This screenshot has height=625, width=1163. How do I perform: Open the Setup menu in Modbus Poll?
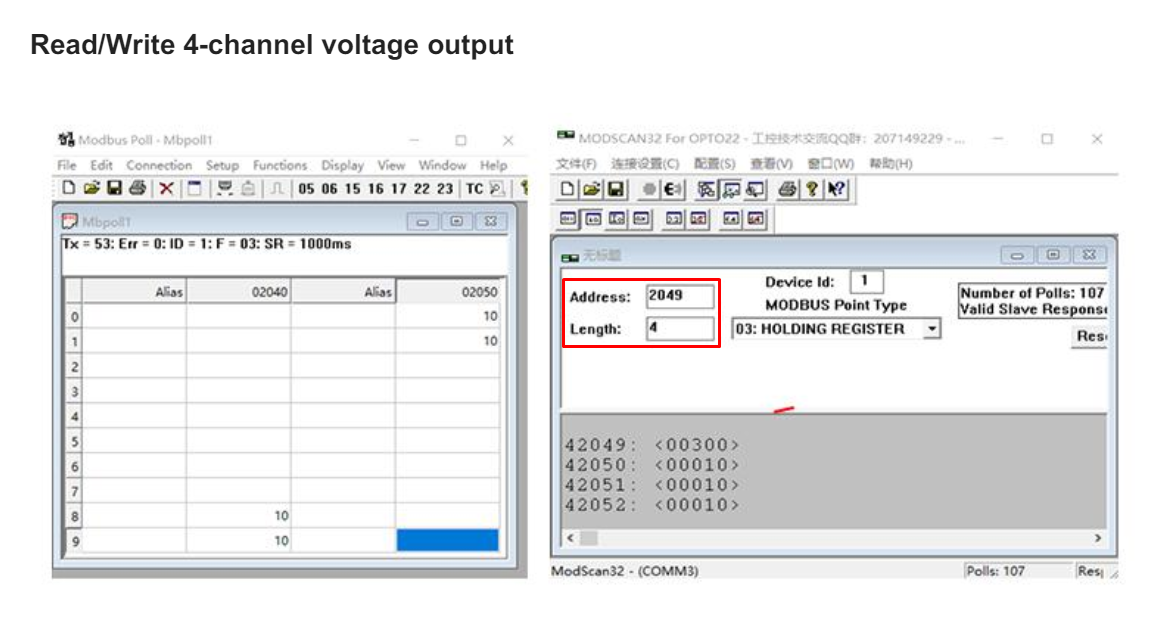222,165
